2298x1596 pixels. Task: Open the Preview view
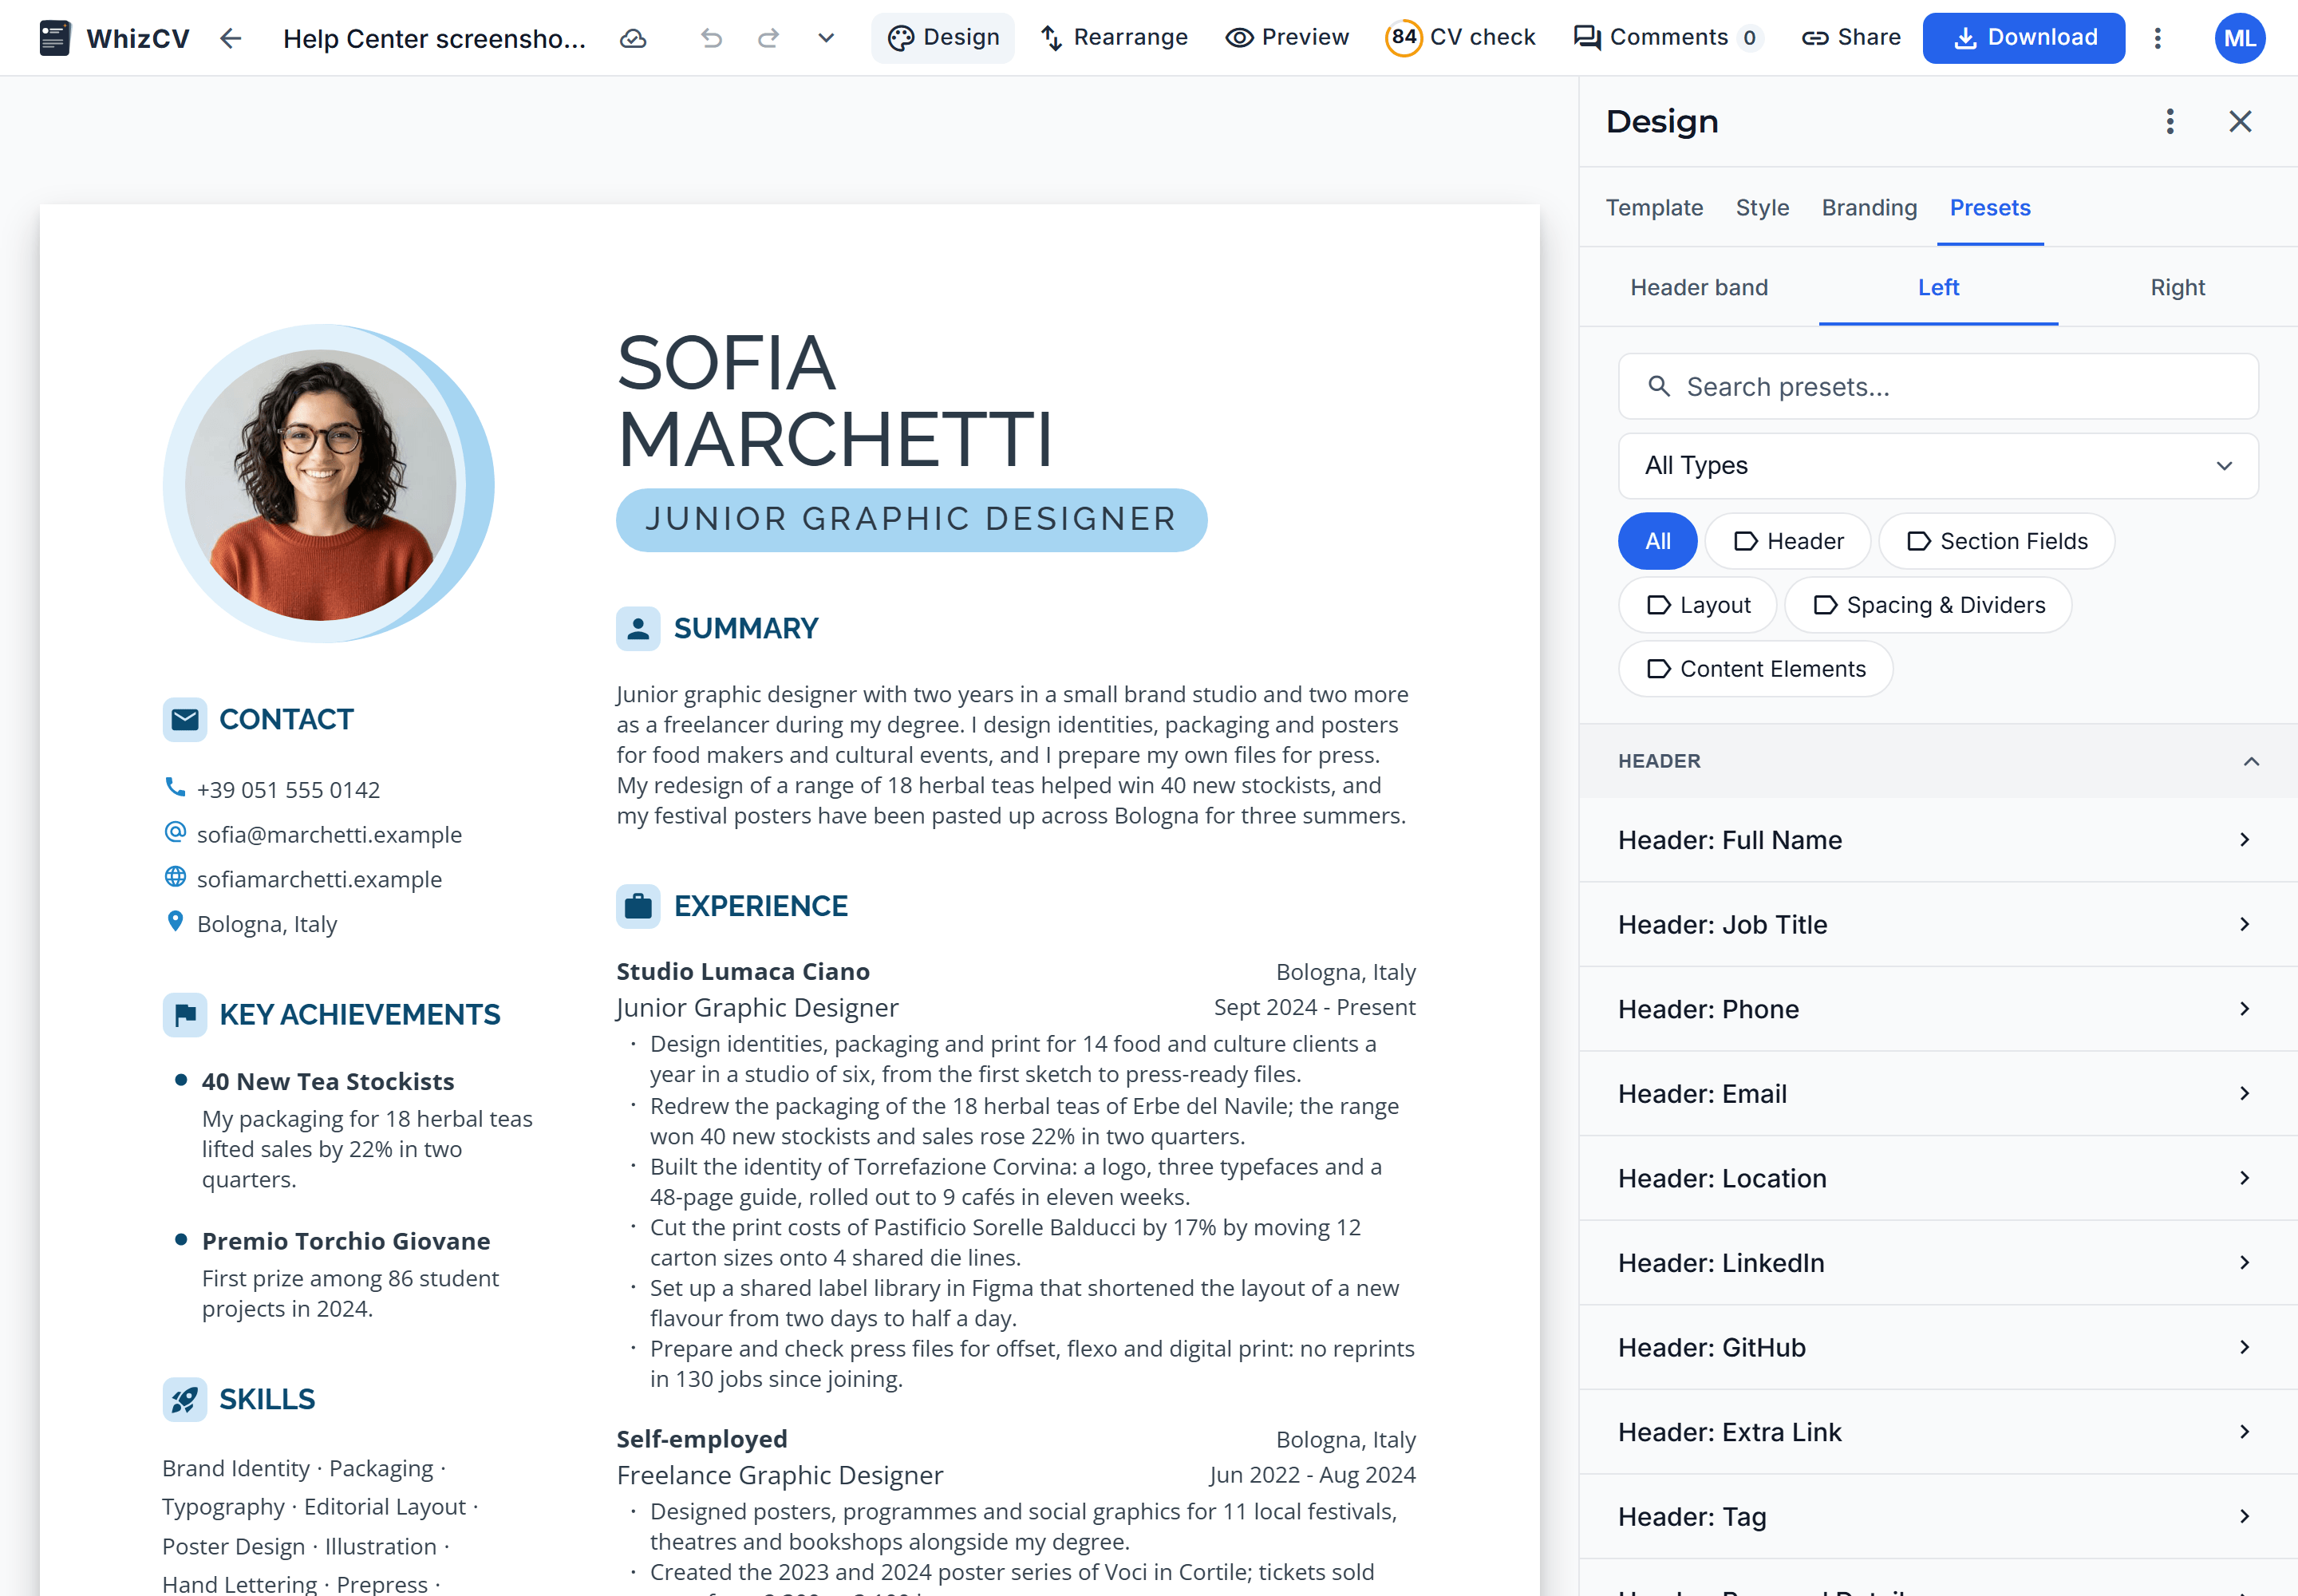[1287, 38]
